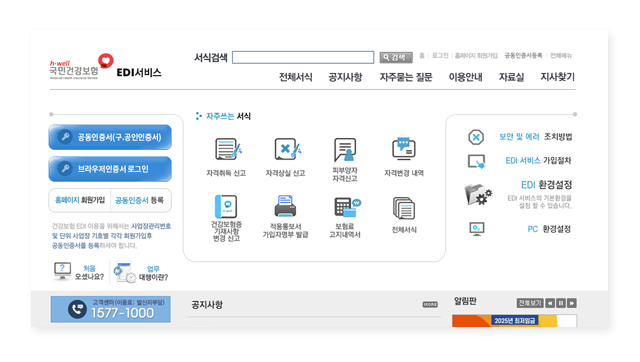
Task: Open 적용통보서 가입자명부 발급 printer icon
Action: point(285,206)
